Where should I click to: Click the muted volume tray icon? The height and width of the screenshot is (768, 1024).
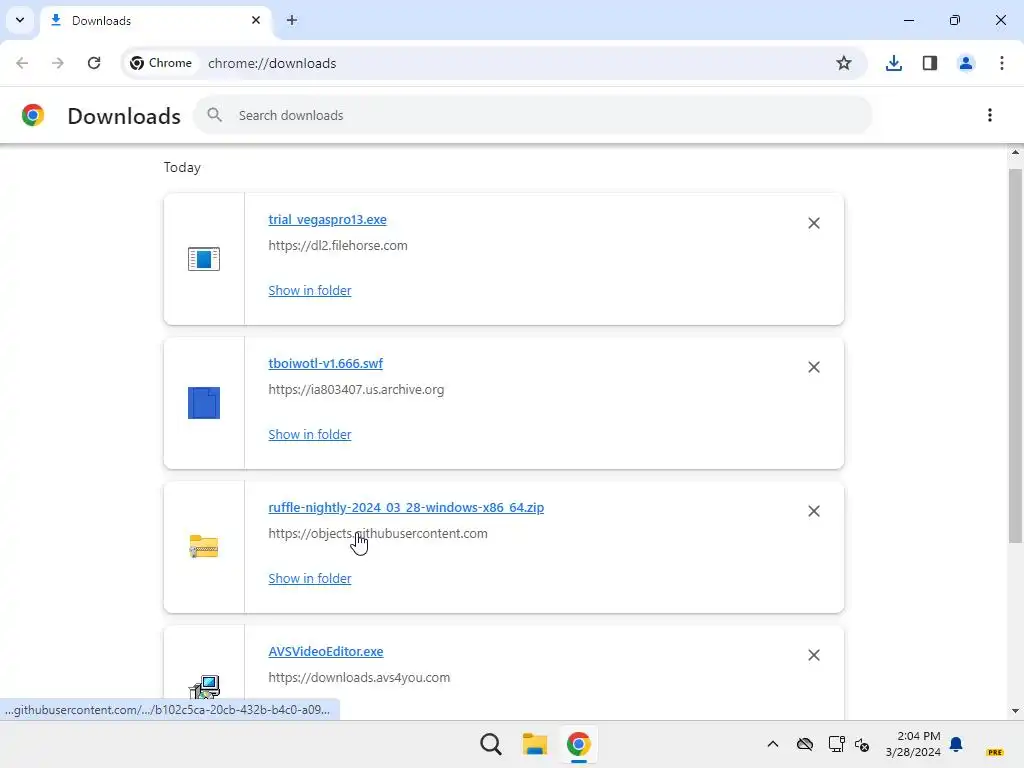[x=862, y=744]
